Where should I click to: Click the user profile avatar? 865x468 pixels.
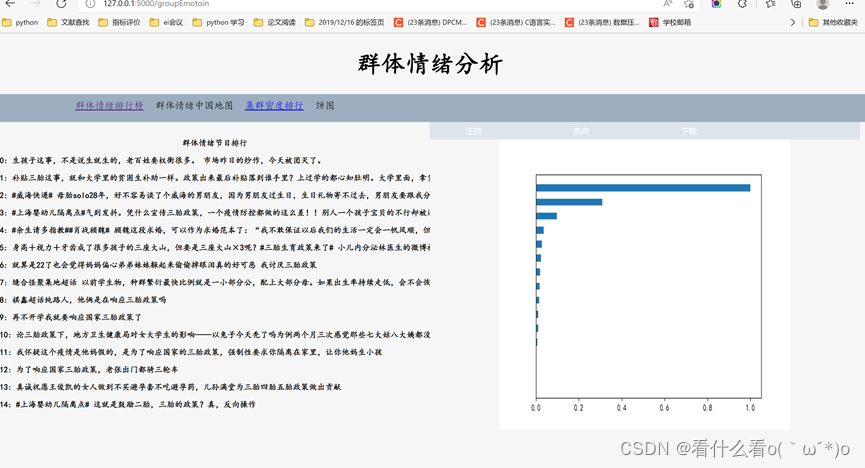coord(823,4)
